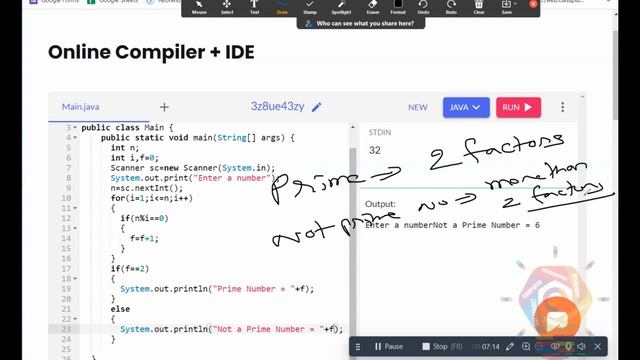Click the 'if(n%i==0)' code line

(144, 218)
